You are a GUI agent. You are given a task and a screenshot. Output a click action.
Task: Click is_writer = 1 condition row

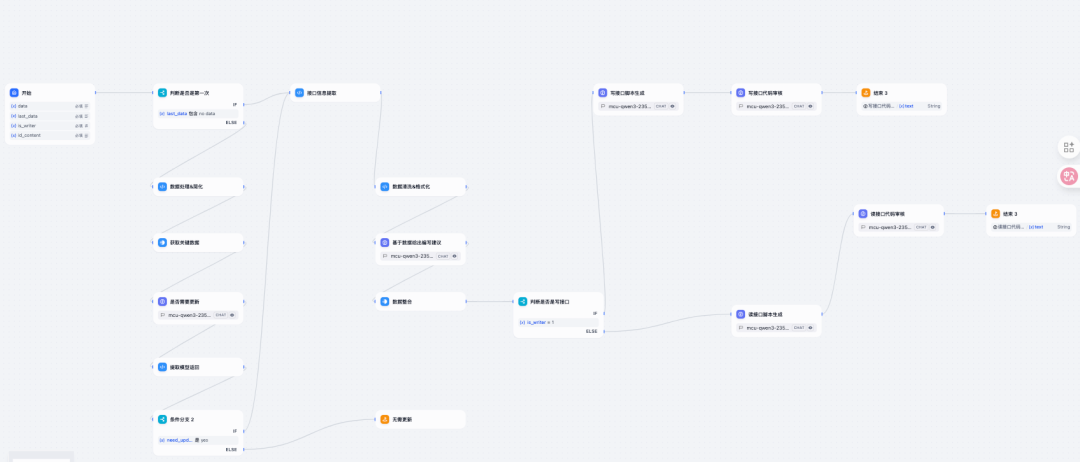558,322
